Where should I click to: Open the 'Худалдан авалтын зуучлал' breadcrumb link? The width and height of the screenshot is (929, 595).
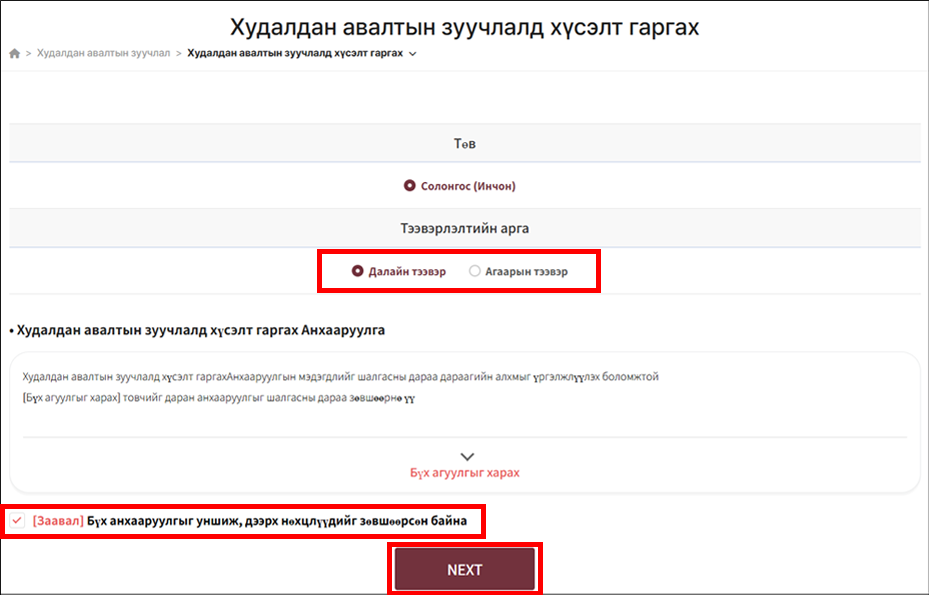coord(103,53)
